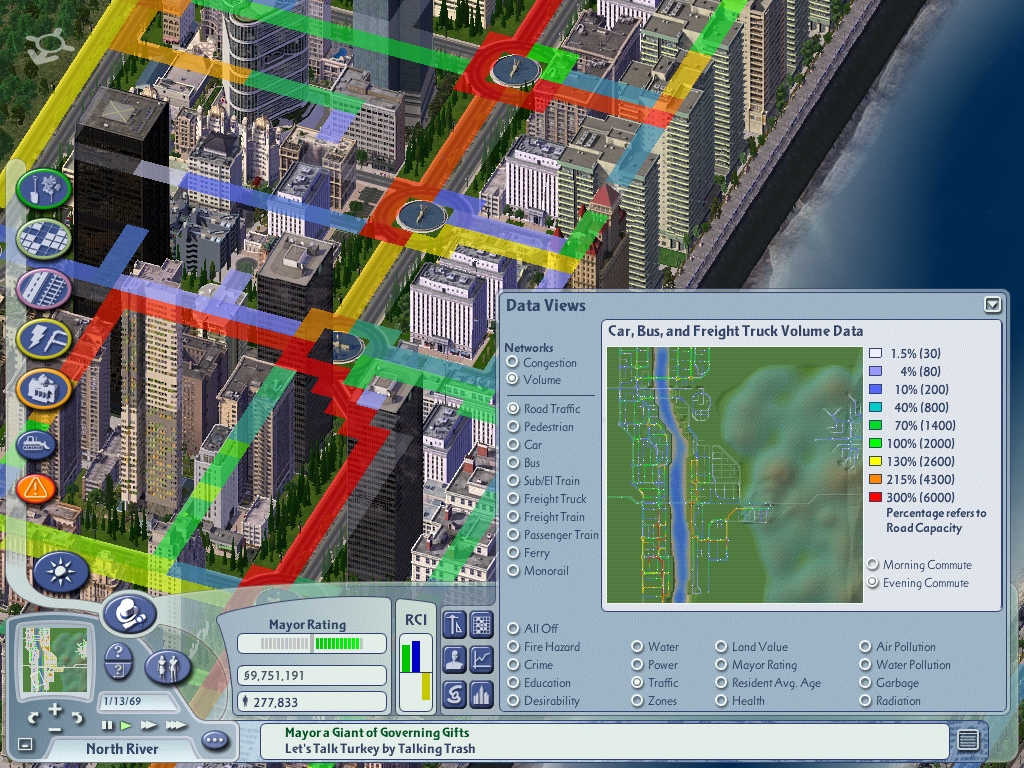The width and height of the screenshot is (1024, 768).
Task: Open the budget panel (simoleon icon)
Action: pos(454,694)
